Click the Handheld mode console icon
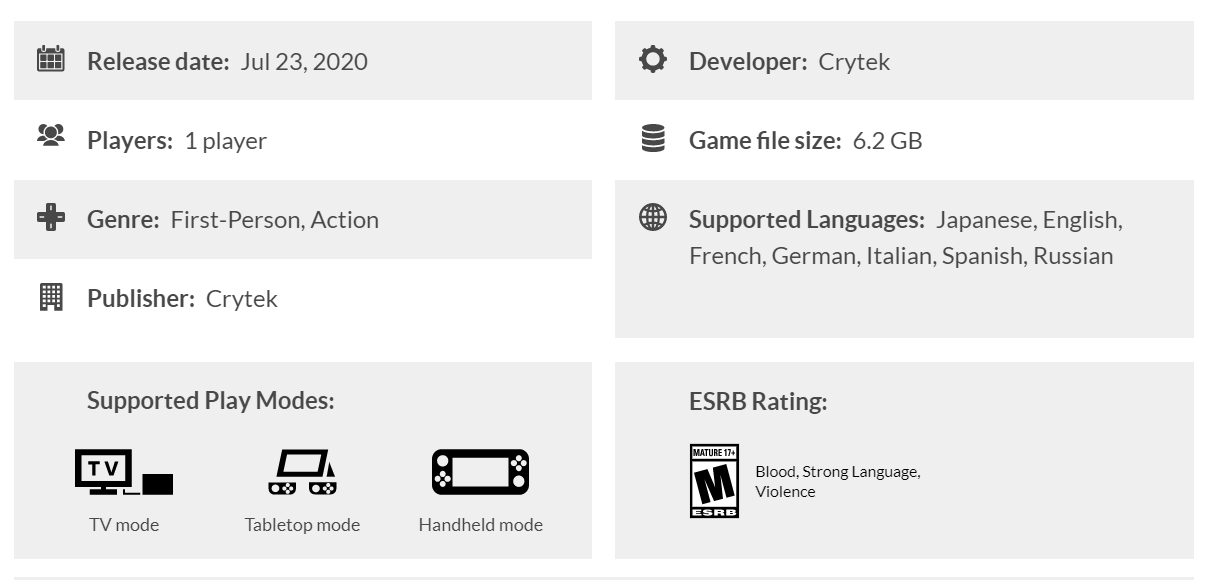Viewport: 1218px width, 580px height. 480,472
